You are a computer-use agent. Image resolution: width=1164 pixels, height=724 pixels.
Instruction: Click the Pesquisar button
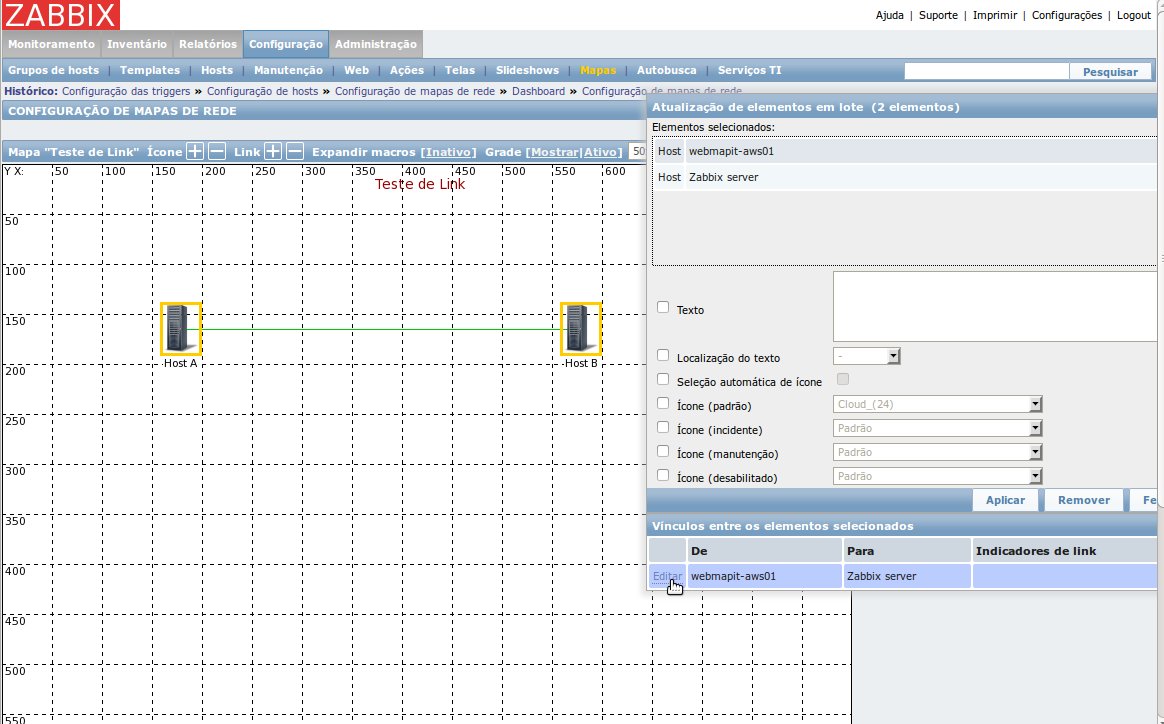point(1110,71)
